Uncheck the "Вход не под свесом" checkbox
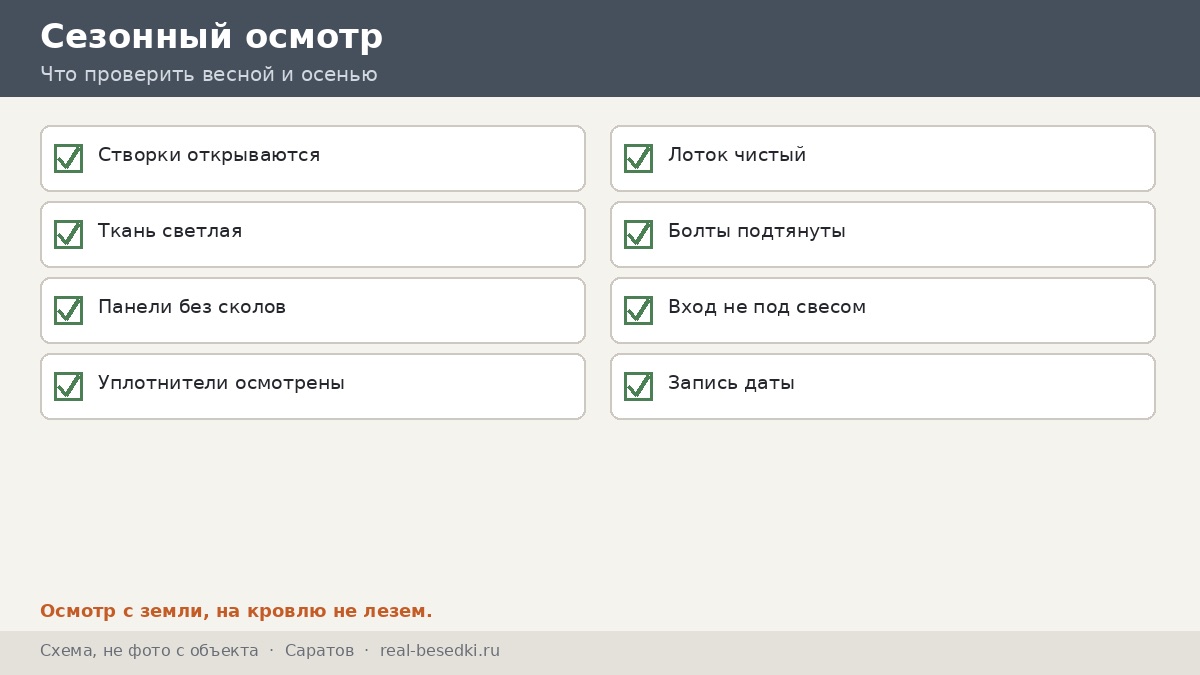 638,310
